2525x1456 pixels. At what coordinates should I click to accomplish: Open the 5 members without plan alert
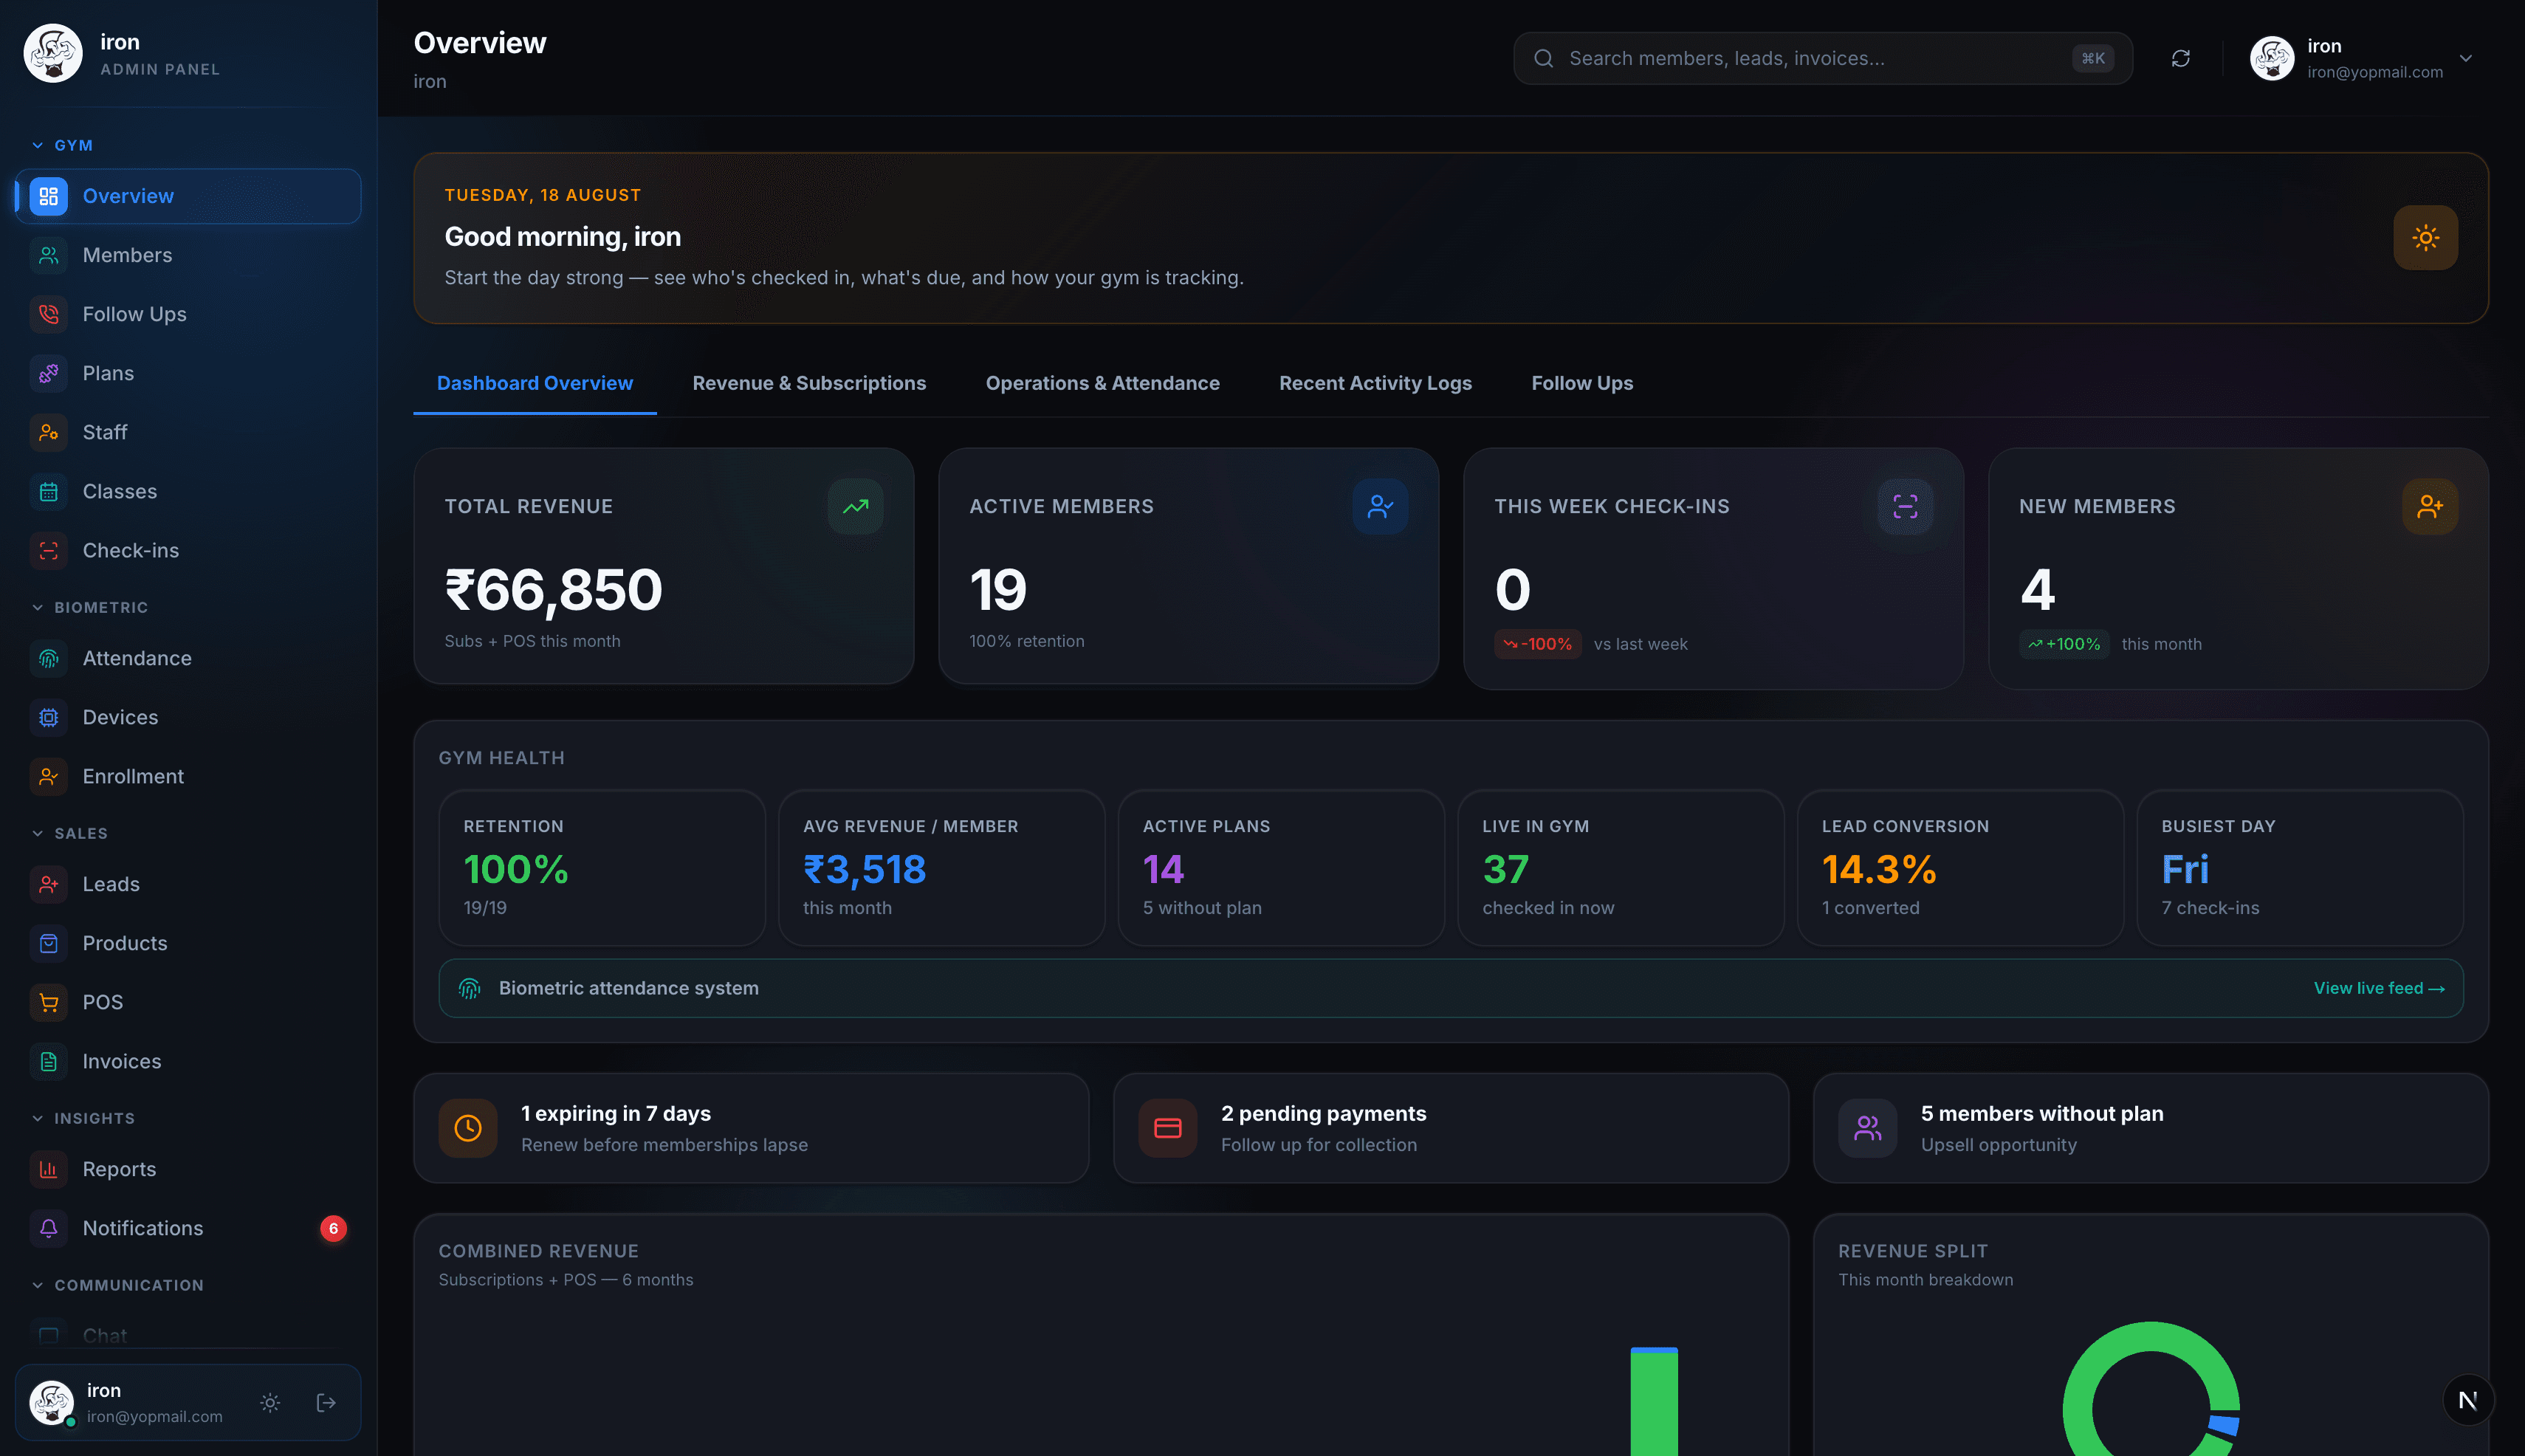[x=2151, y=1128]
